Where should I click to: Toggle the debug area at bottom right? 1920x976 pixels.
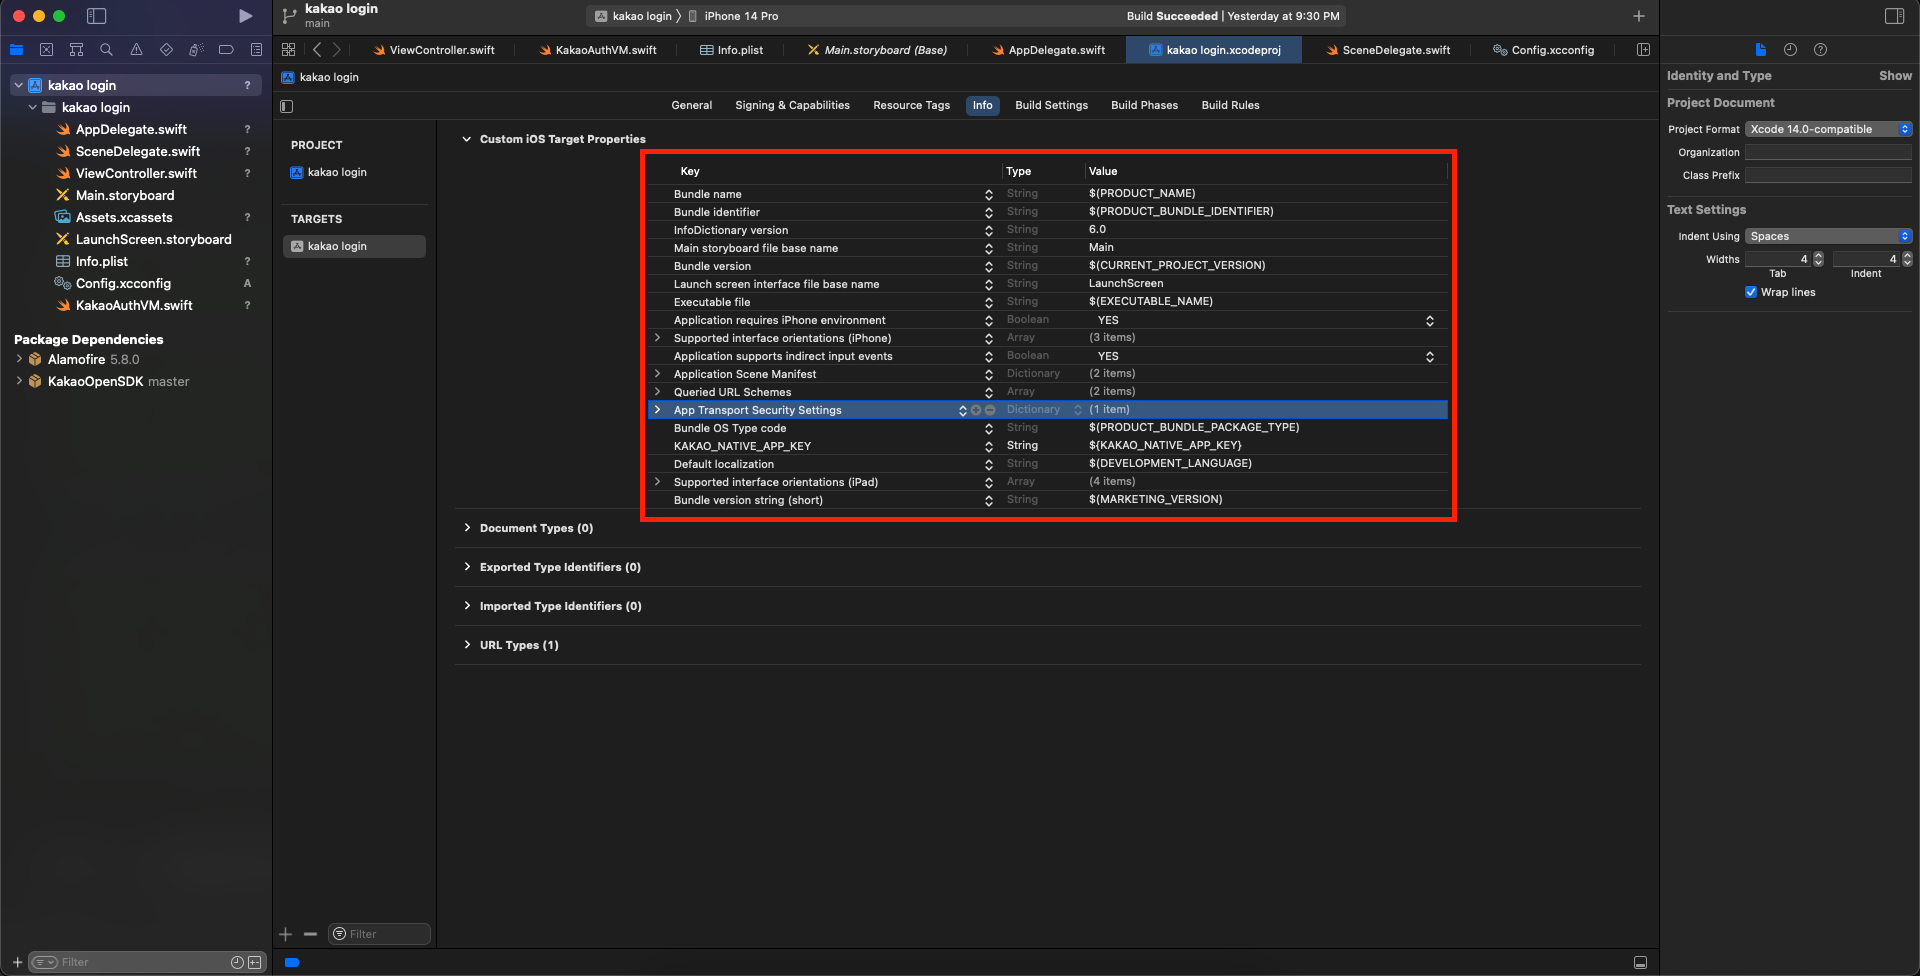[1640, 962]
